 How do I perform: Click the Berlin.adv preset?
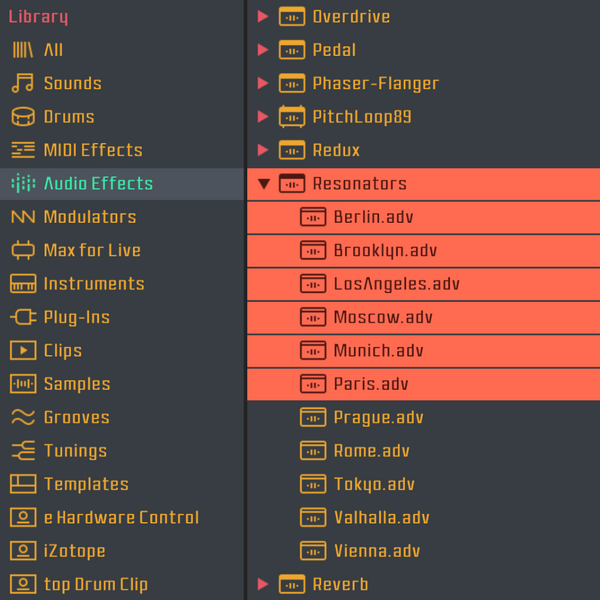[373, 217]
